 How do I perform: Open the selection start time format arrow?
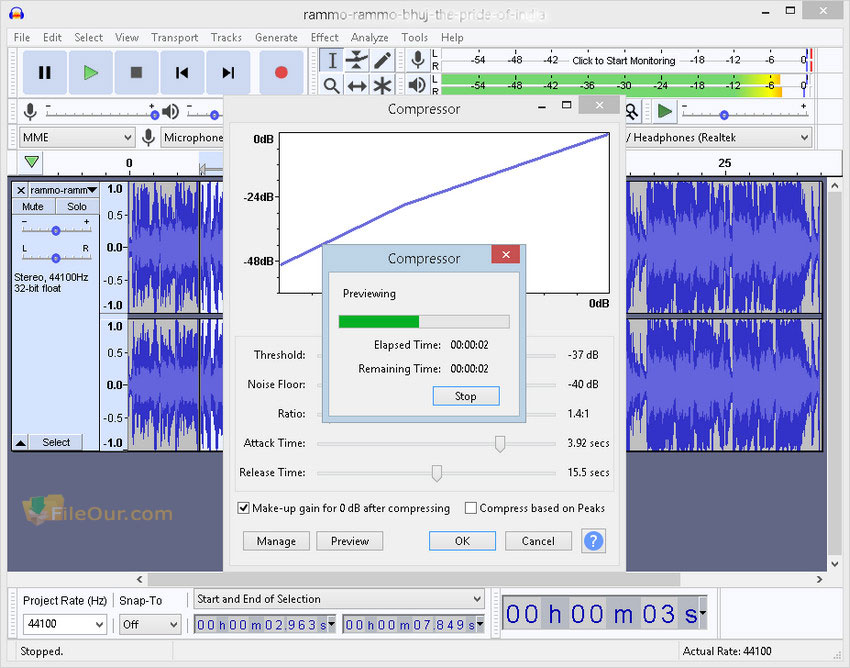tap(332, 624)
